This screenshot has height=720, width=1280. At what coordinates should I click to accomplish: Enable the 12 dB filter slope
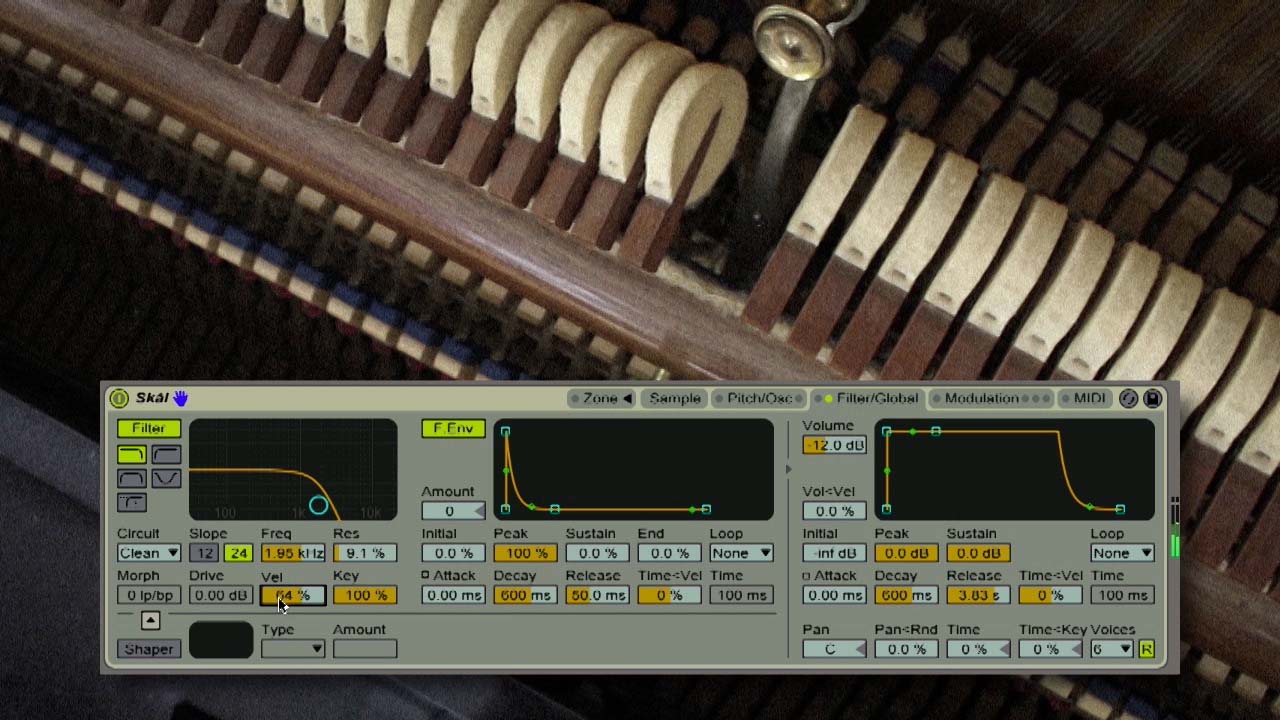click(204, 553)
